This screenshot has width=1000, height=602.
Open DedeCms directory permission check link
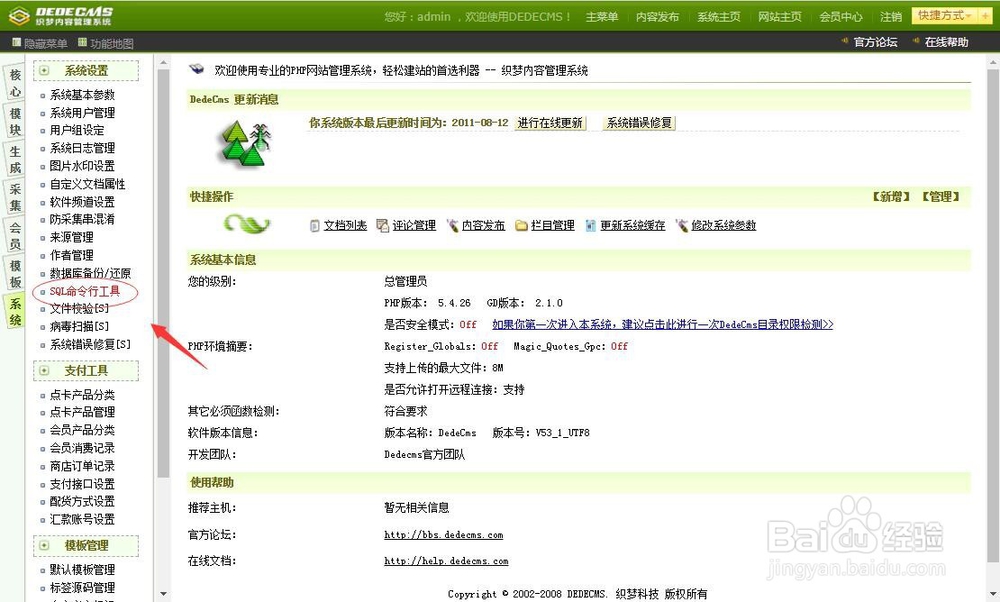[663, 325]
